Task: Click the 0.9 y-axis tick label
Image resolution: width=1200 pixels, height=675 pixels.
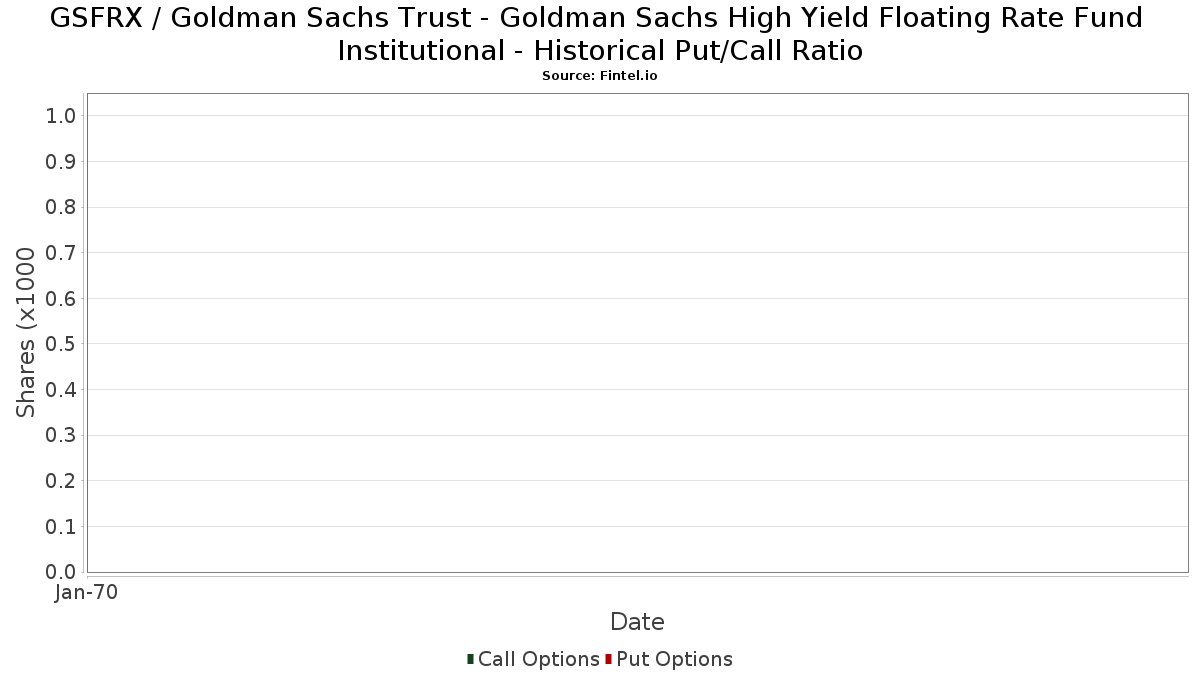Action: pyautogui.click(x=61, y=162)
